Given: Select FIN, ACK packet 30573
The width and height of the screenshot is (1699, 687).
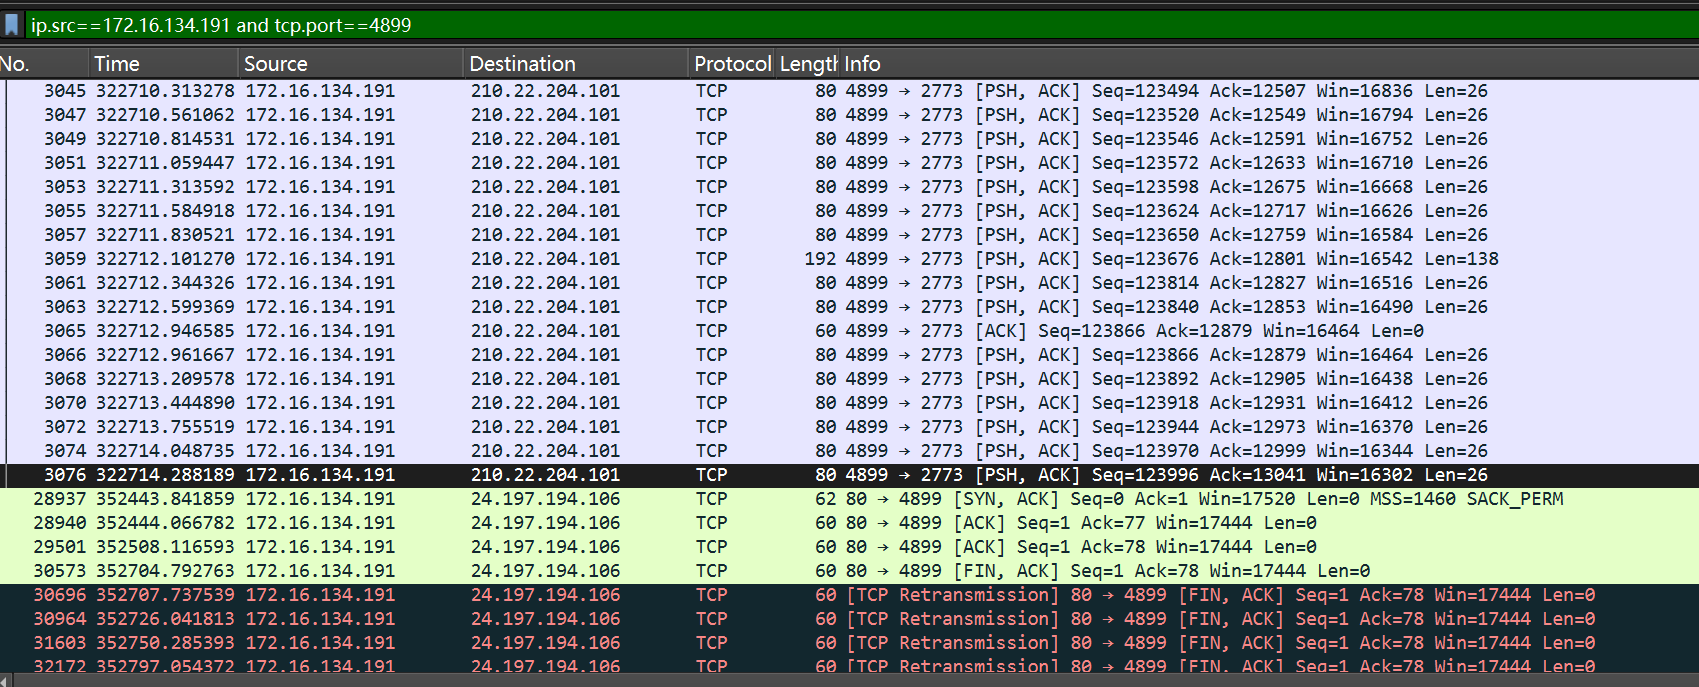Looking at the screenshot, I should click(849, 571).
